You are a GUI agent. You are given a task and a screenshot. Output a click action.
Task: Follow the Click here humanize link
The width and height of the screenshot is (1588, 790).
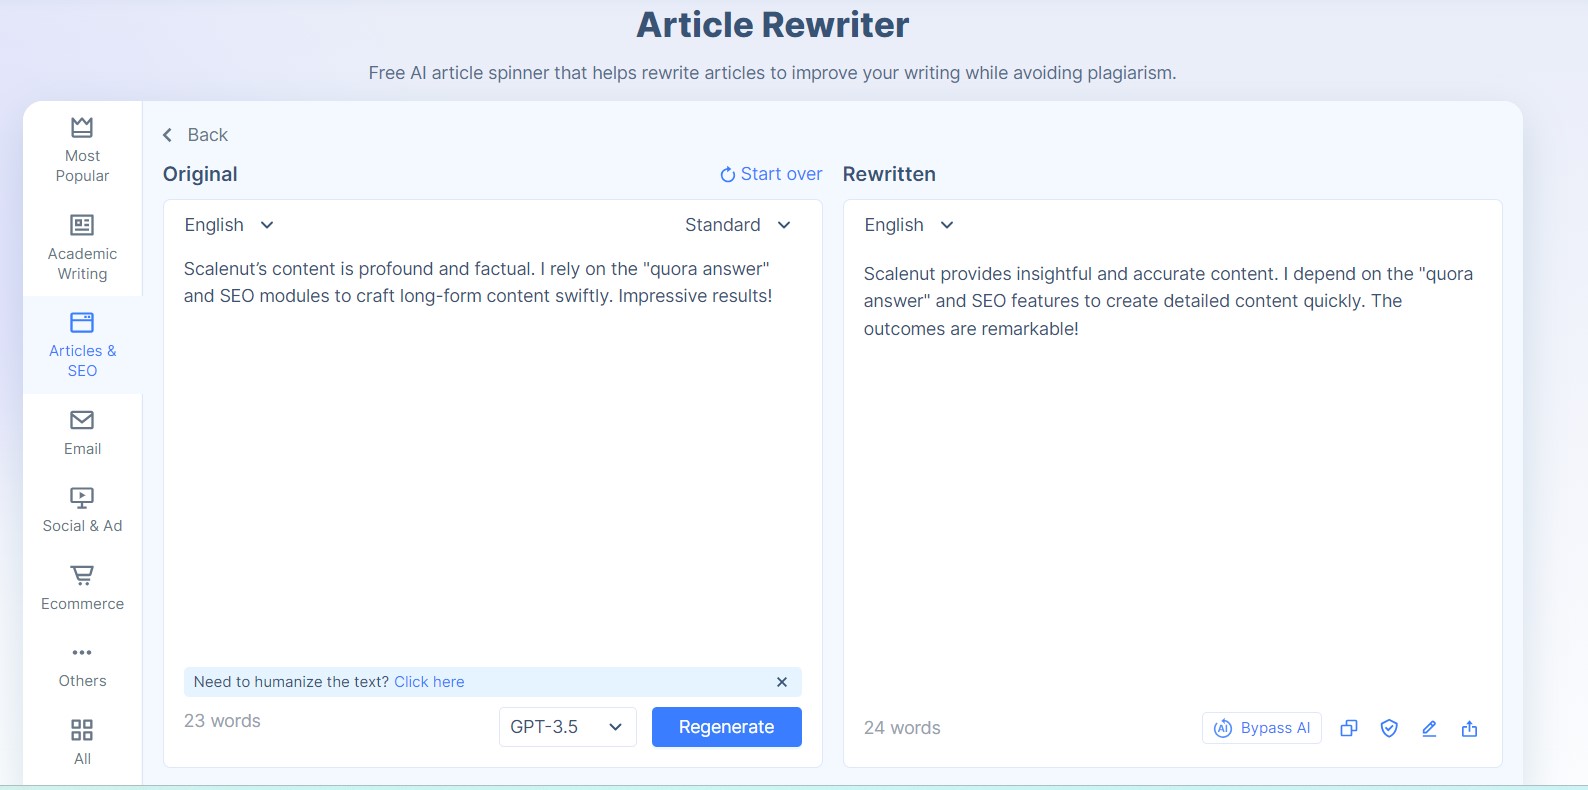pos(429,682)
